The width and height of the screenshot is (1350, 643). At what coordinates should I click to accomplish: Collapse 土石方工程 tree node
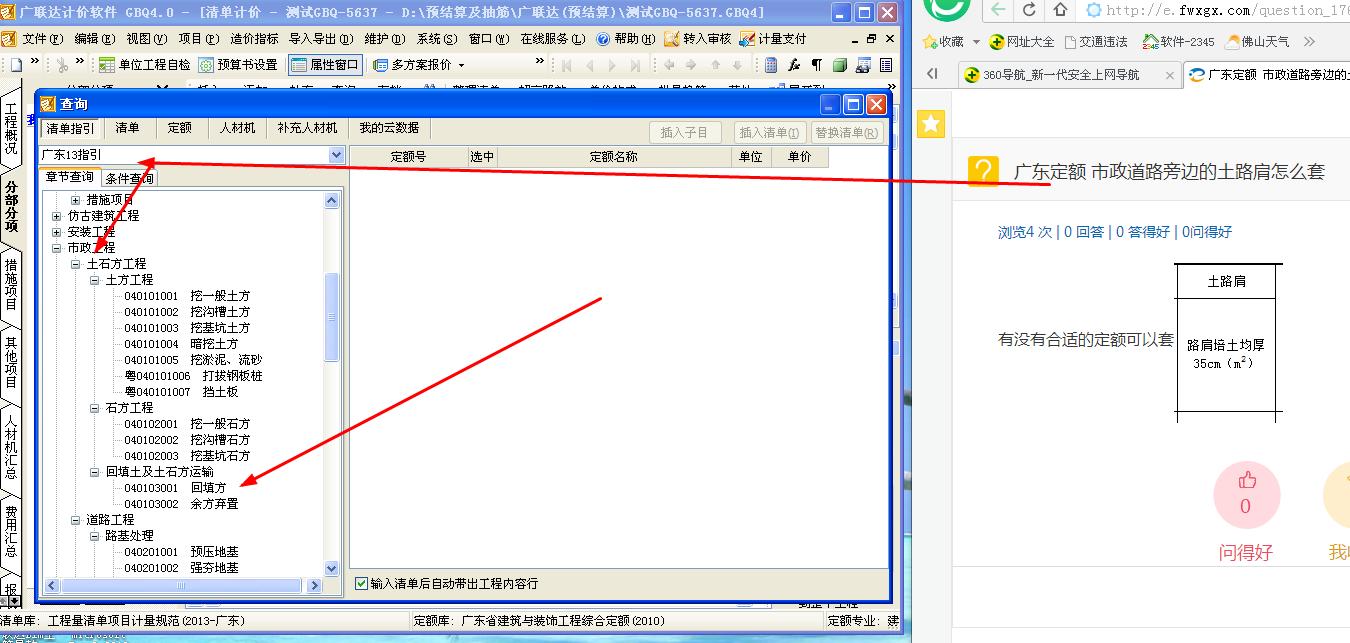(x=76, y=264)
